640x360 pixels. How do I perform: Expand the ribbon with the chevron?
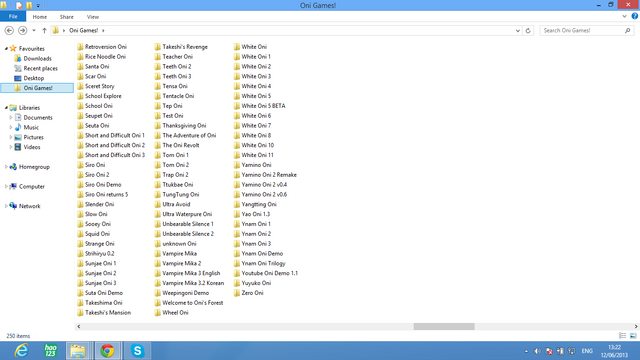tap(624, 16)
